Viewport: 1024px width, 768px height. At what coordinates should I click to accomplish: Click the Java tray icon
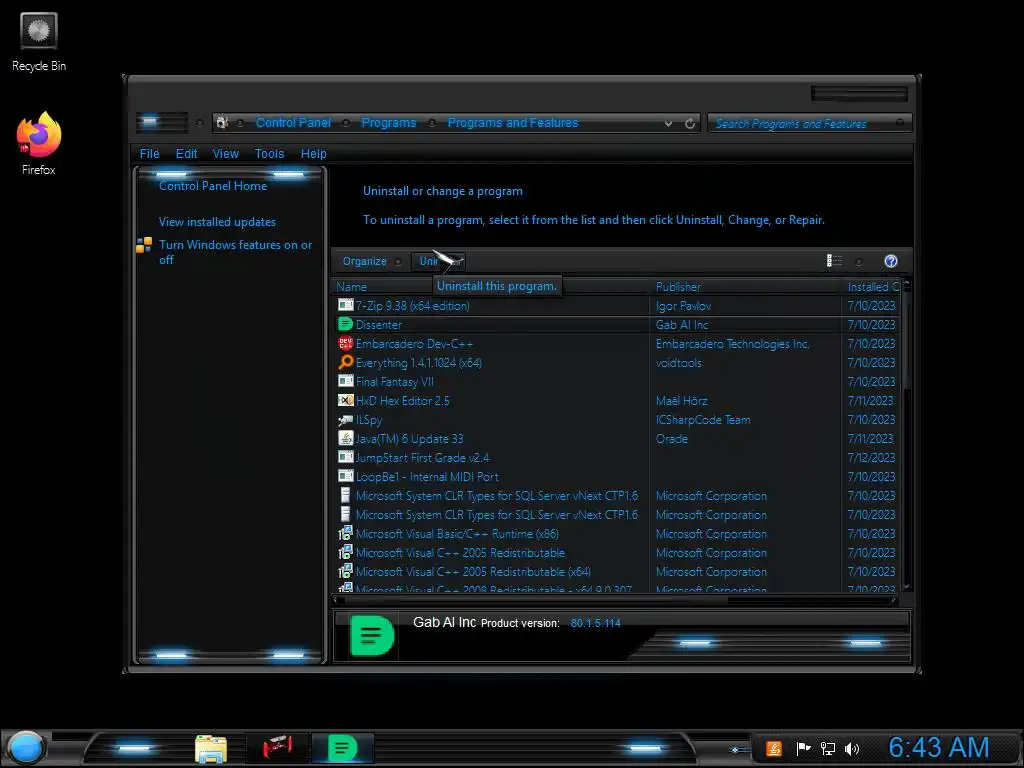(x=774, y=748)
